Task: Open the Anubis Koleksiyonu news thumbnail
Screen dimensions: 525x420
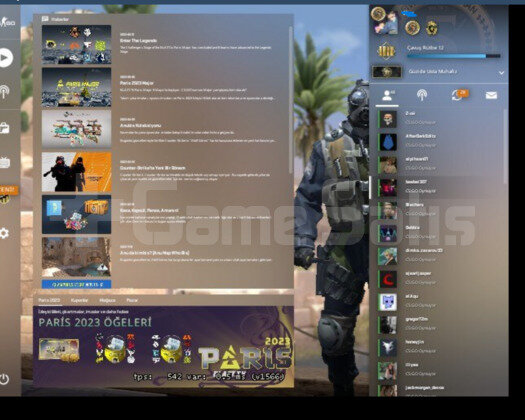Action: point(76,129)
